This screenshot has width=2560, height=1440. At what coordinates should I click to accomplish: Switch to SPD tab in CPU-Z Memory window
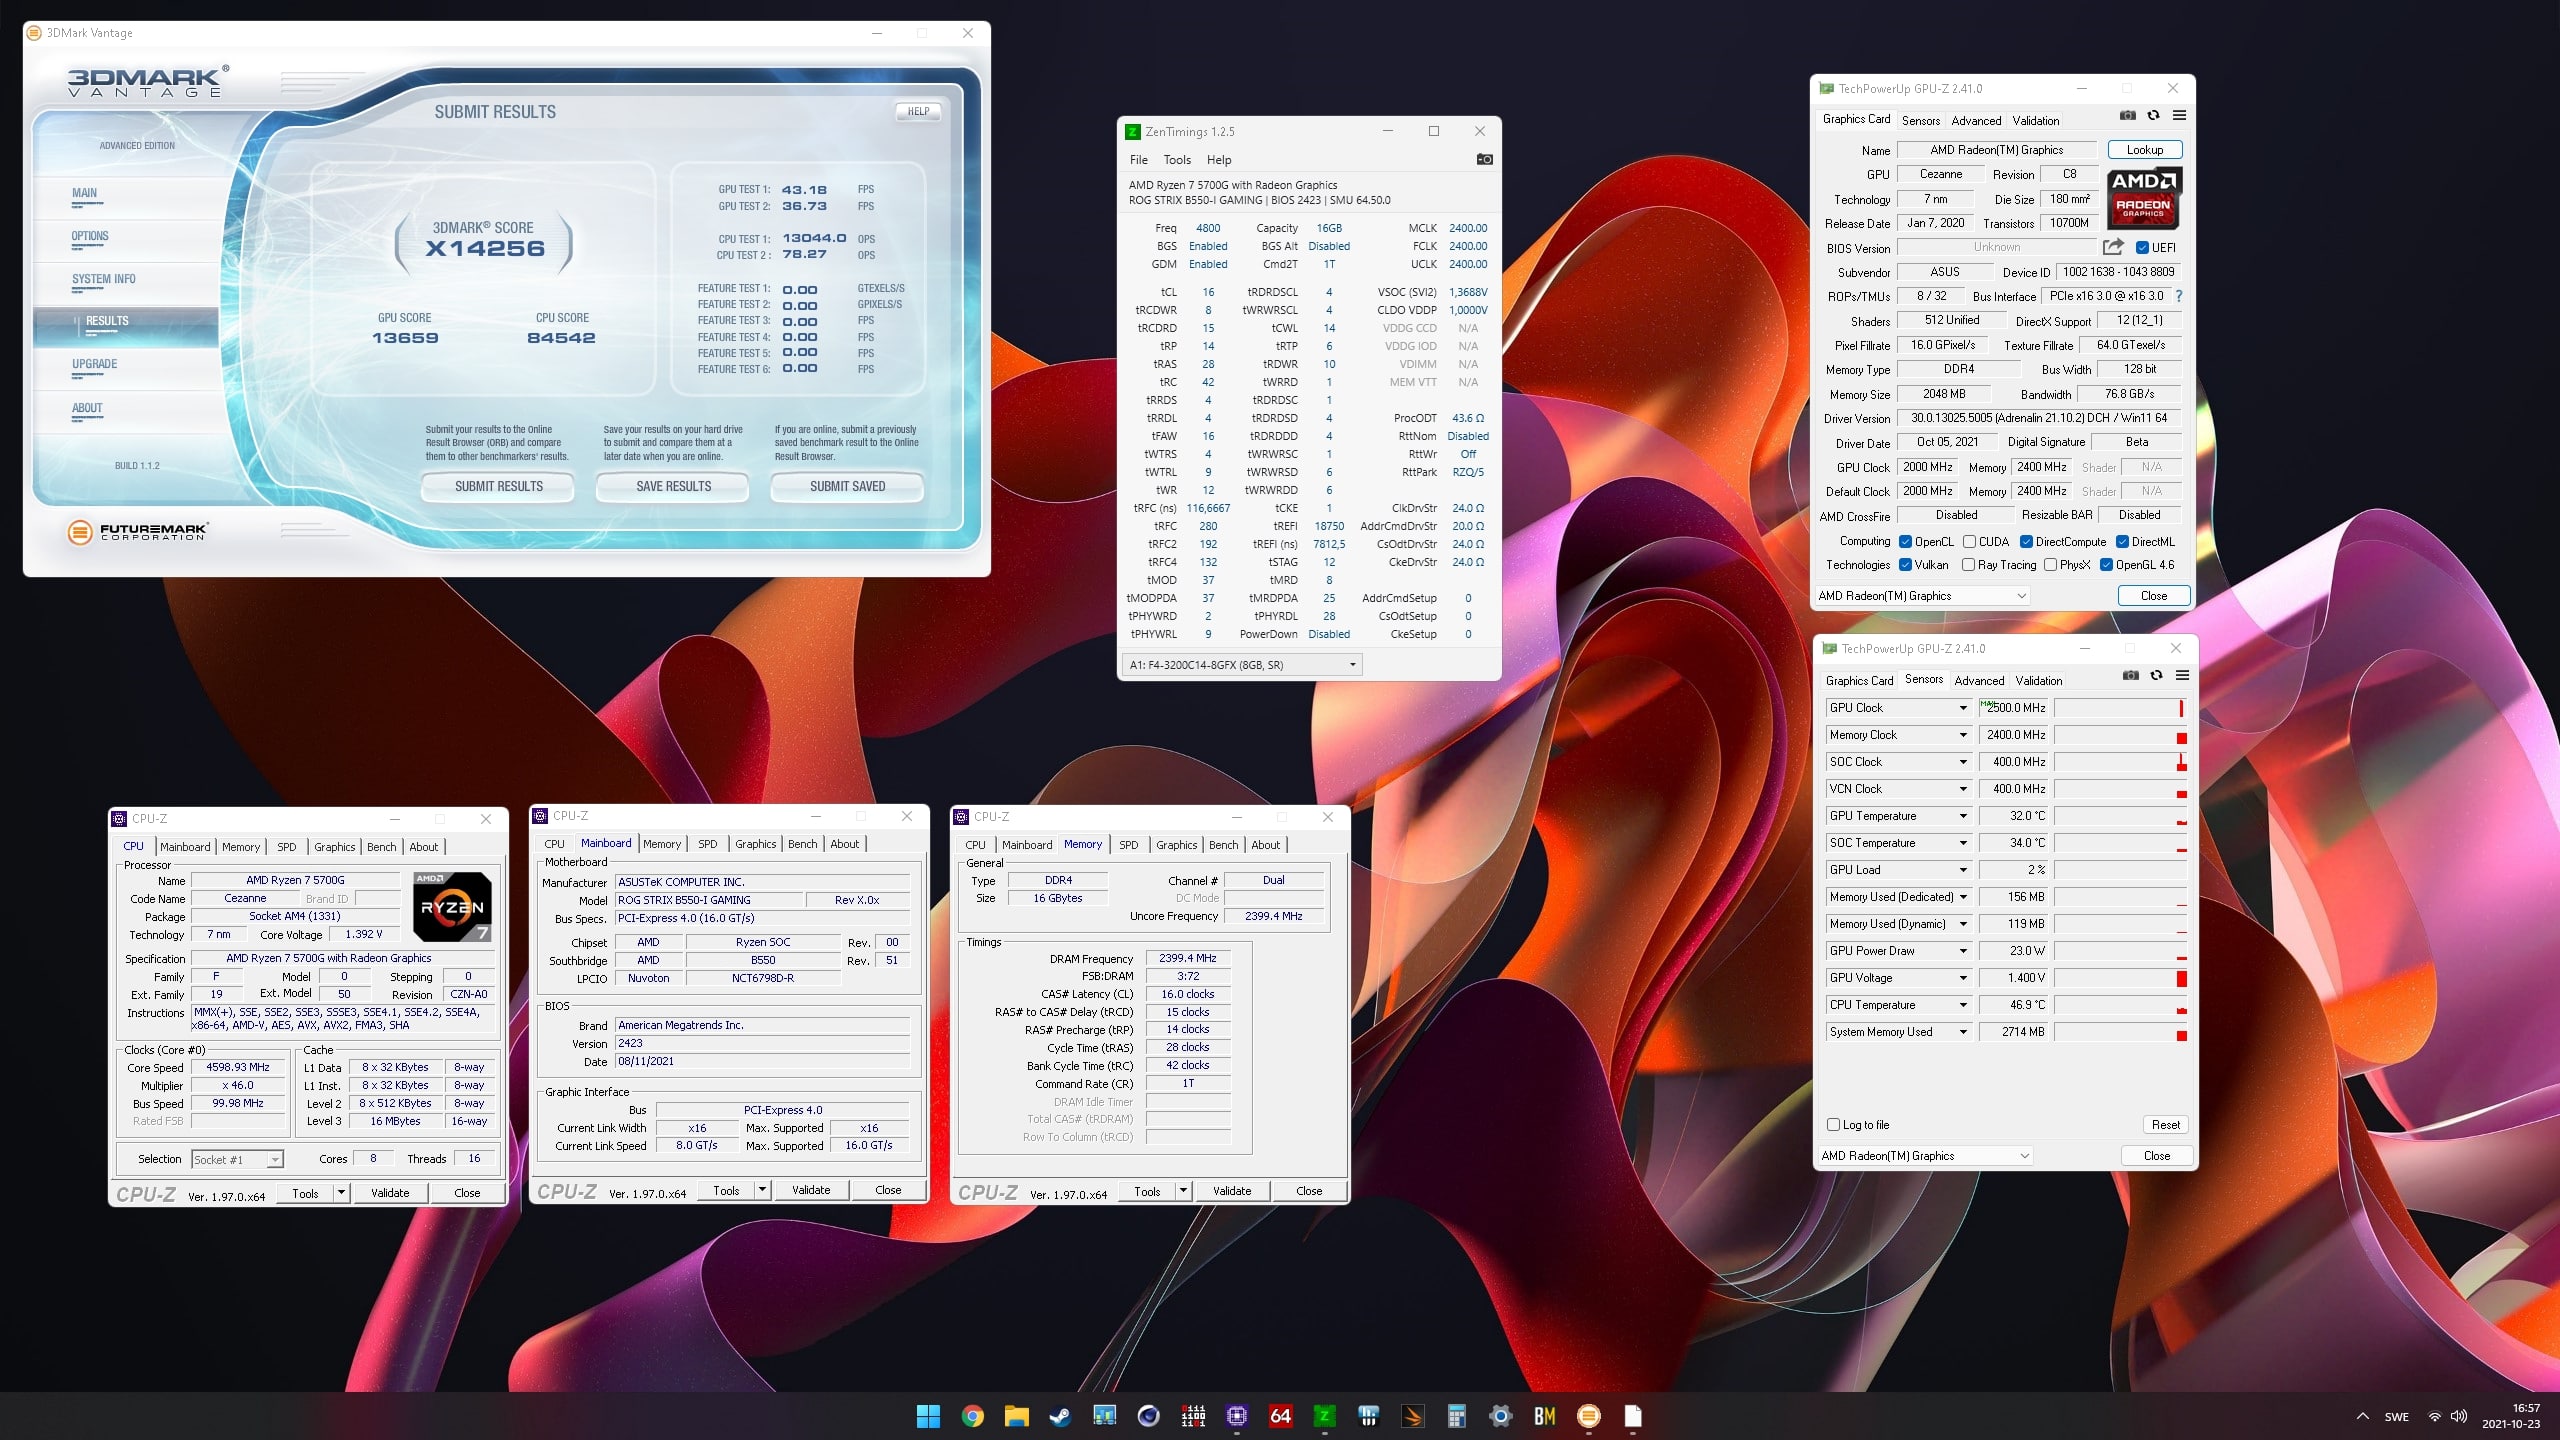pyautogui.click(x=1128, y=845)
